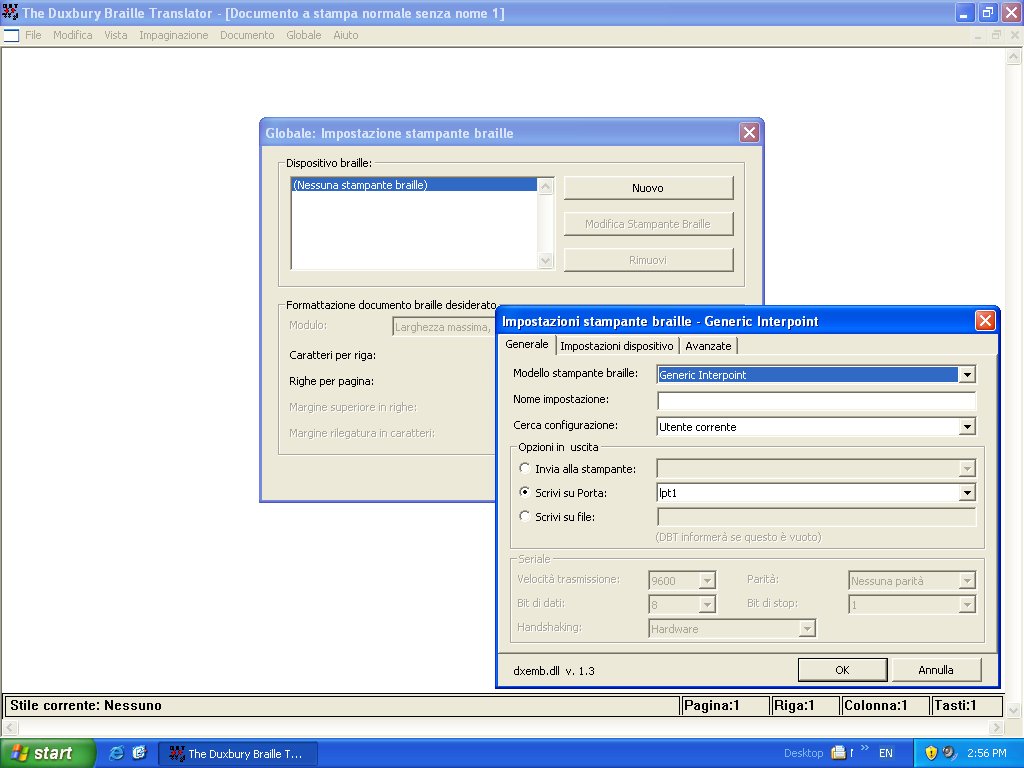Click OK in printer settings dialog
Image resolution: width=1024 pixels, height=768 pixels.
842,670
